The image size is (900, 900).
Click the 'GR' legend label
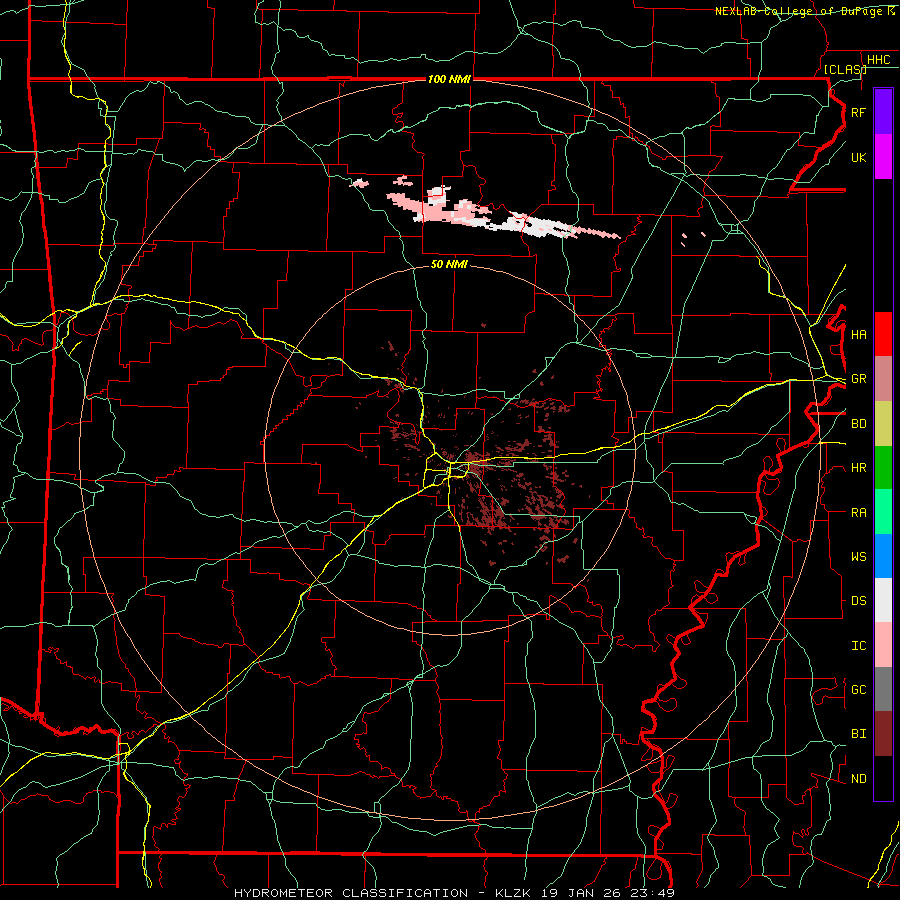click(x=858, y=379)
